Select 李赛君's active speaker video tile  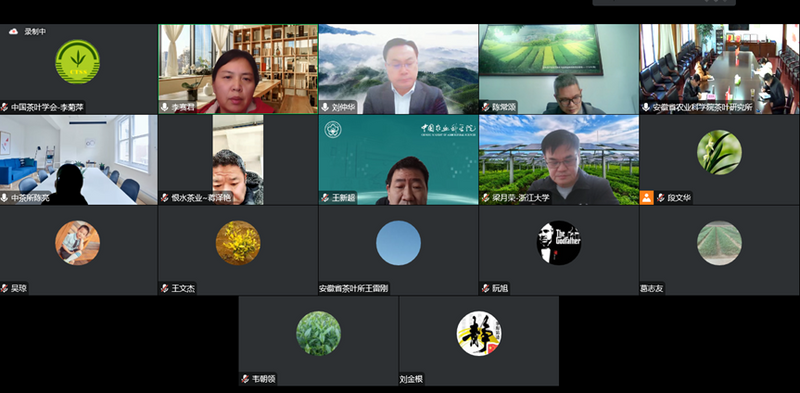(x=238, y=69)
